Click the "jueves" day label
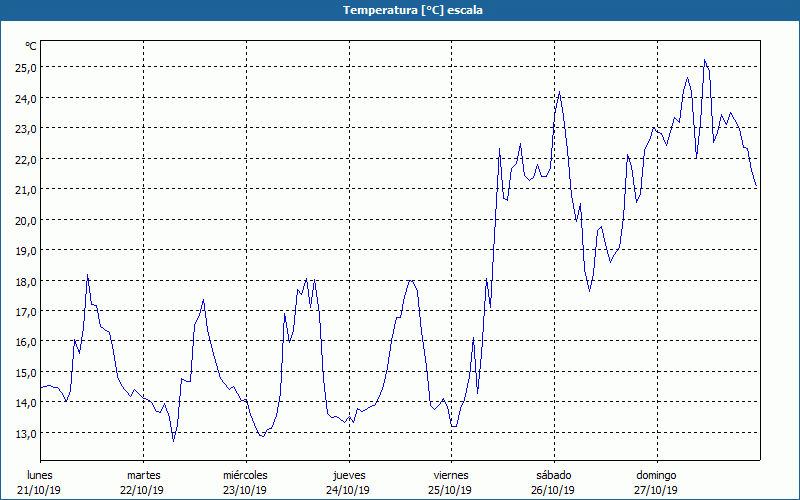 [349, 475]
